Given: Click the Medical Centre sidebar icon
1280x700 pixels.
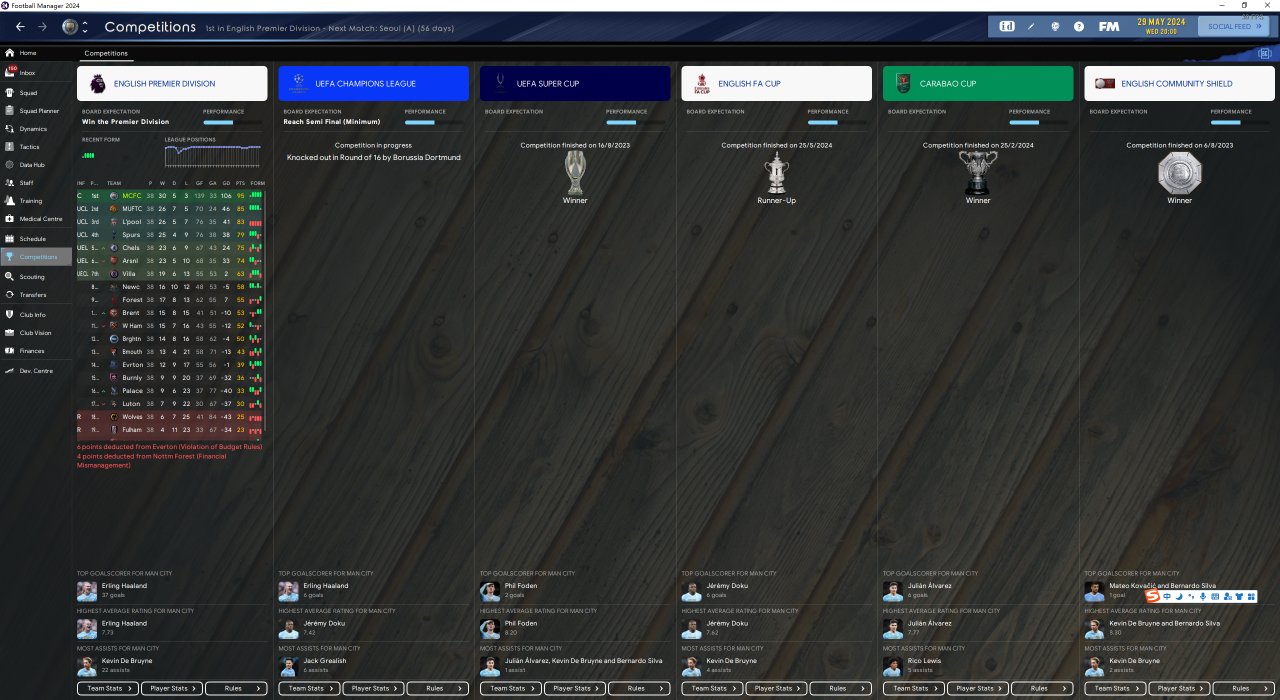Looking at the screenshot, I should [x=10, y=219].
